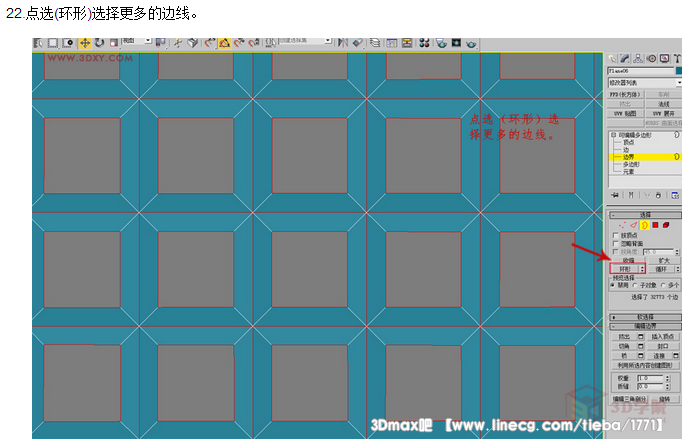Collapse the editable poly tree in the stack
The height and width of the screenshot is (442, 692).
tap(613, 135)
